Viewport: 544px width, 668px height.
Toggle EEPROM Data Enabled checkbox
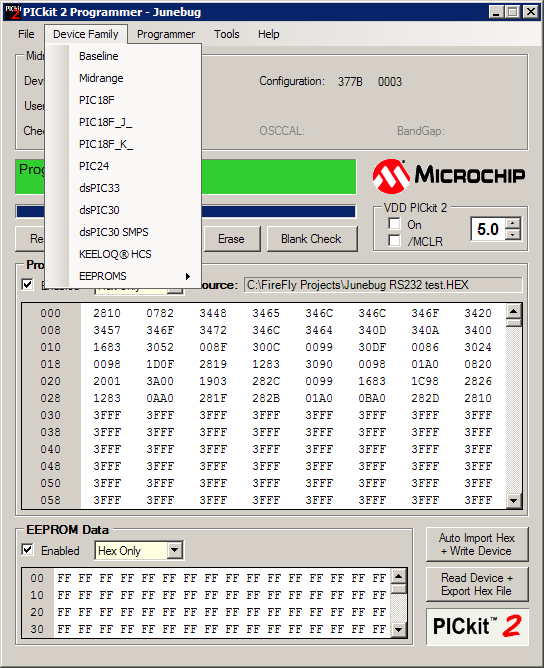[x=27, y=550]
